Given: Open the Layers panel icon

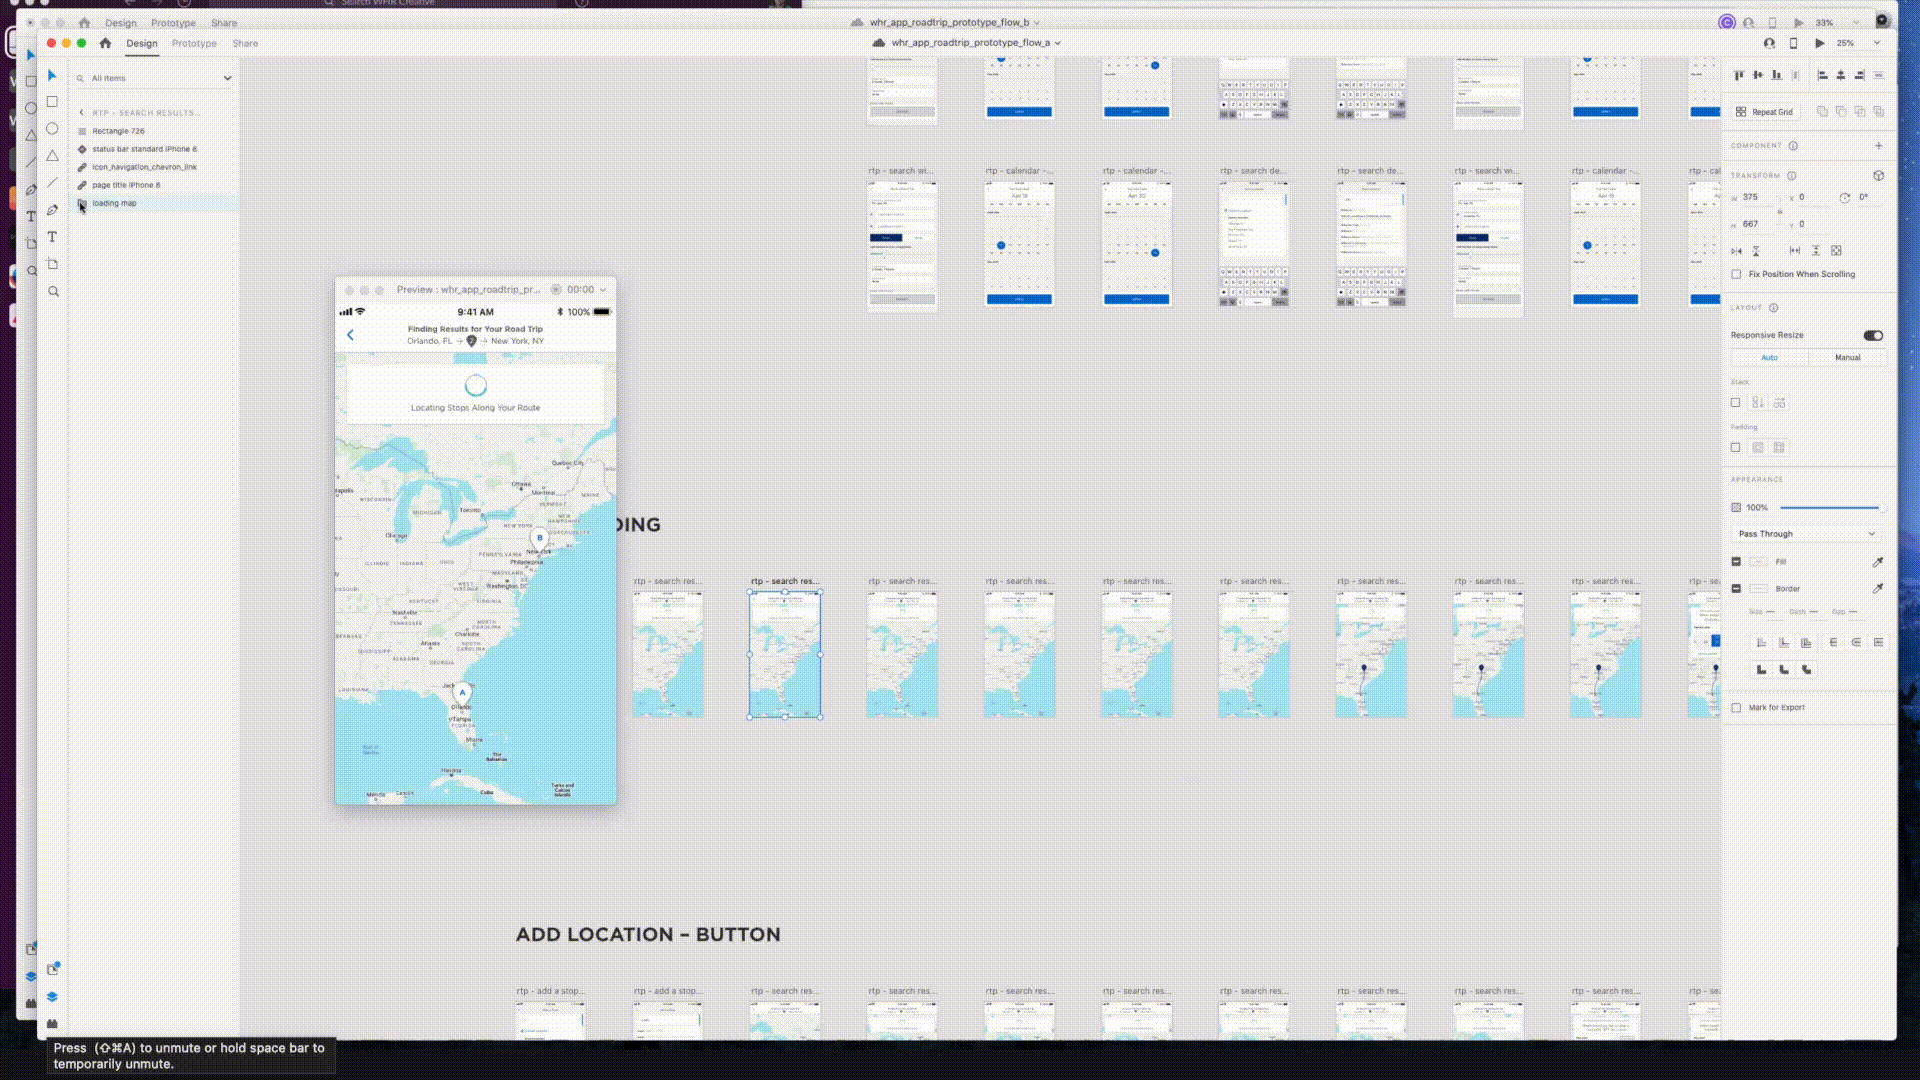Looking at the screenshot, I should (x=52, y=997).
